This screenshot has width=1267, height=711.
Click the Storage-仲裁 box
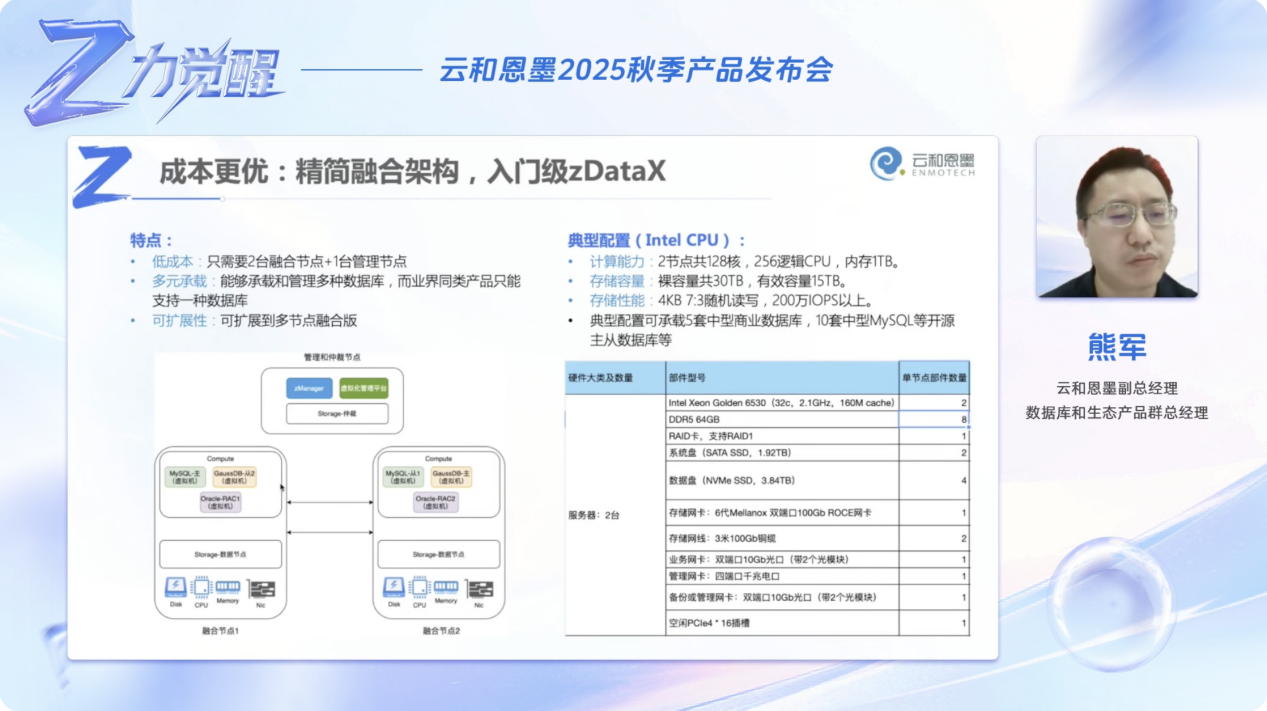pyautogui.click(x=337, y=413)
